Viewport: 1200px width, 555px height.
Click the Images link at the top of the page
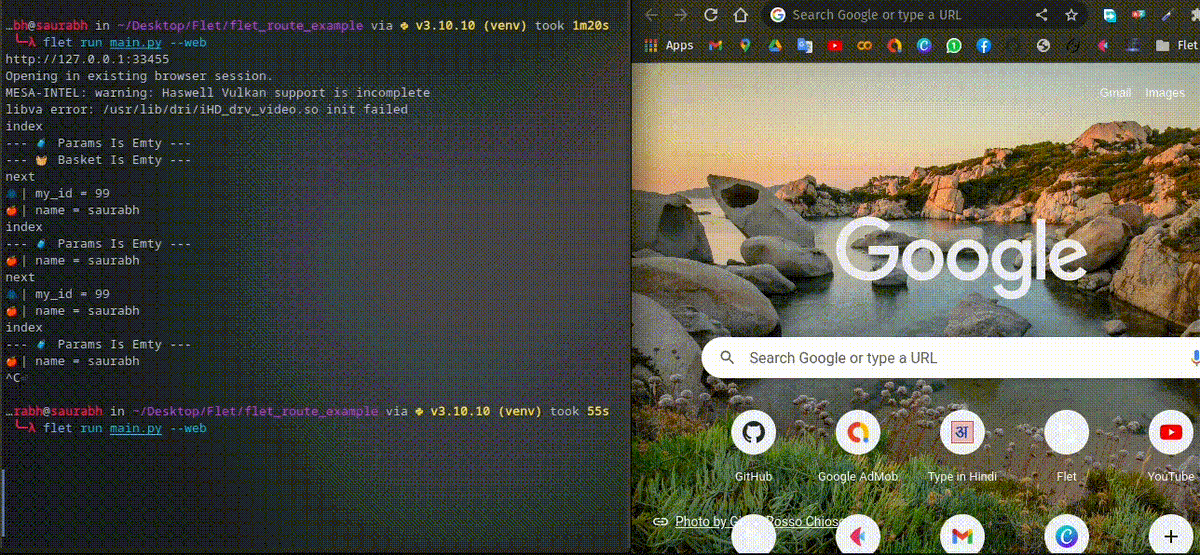point(1164,93)
